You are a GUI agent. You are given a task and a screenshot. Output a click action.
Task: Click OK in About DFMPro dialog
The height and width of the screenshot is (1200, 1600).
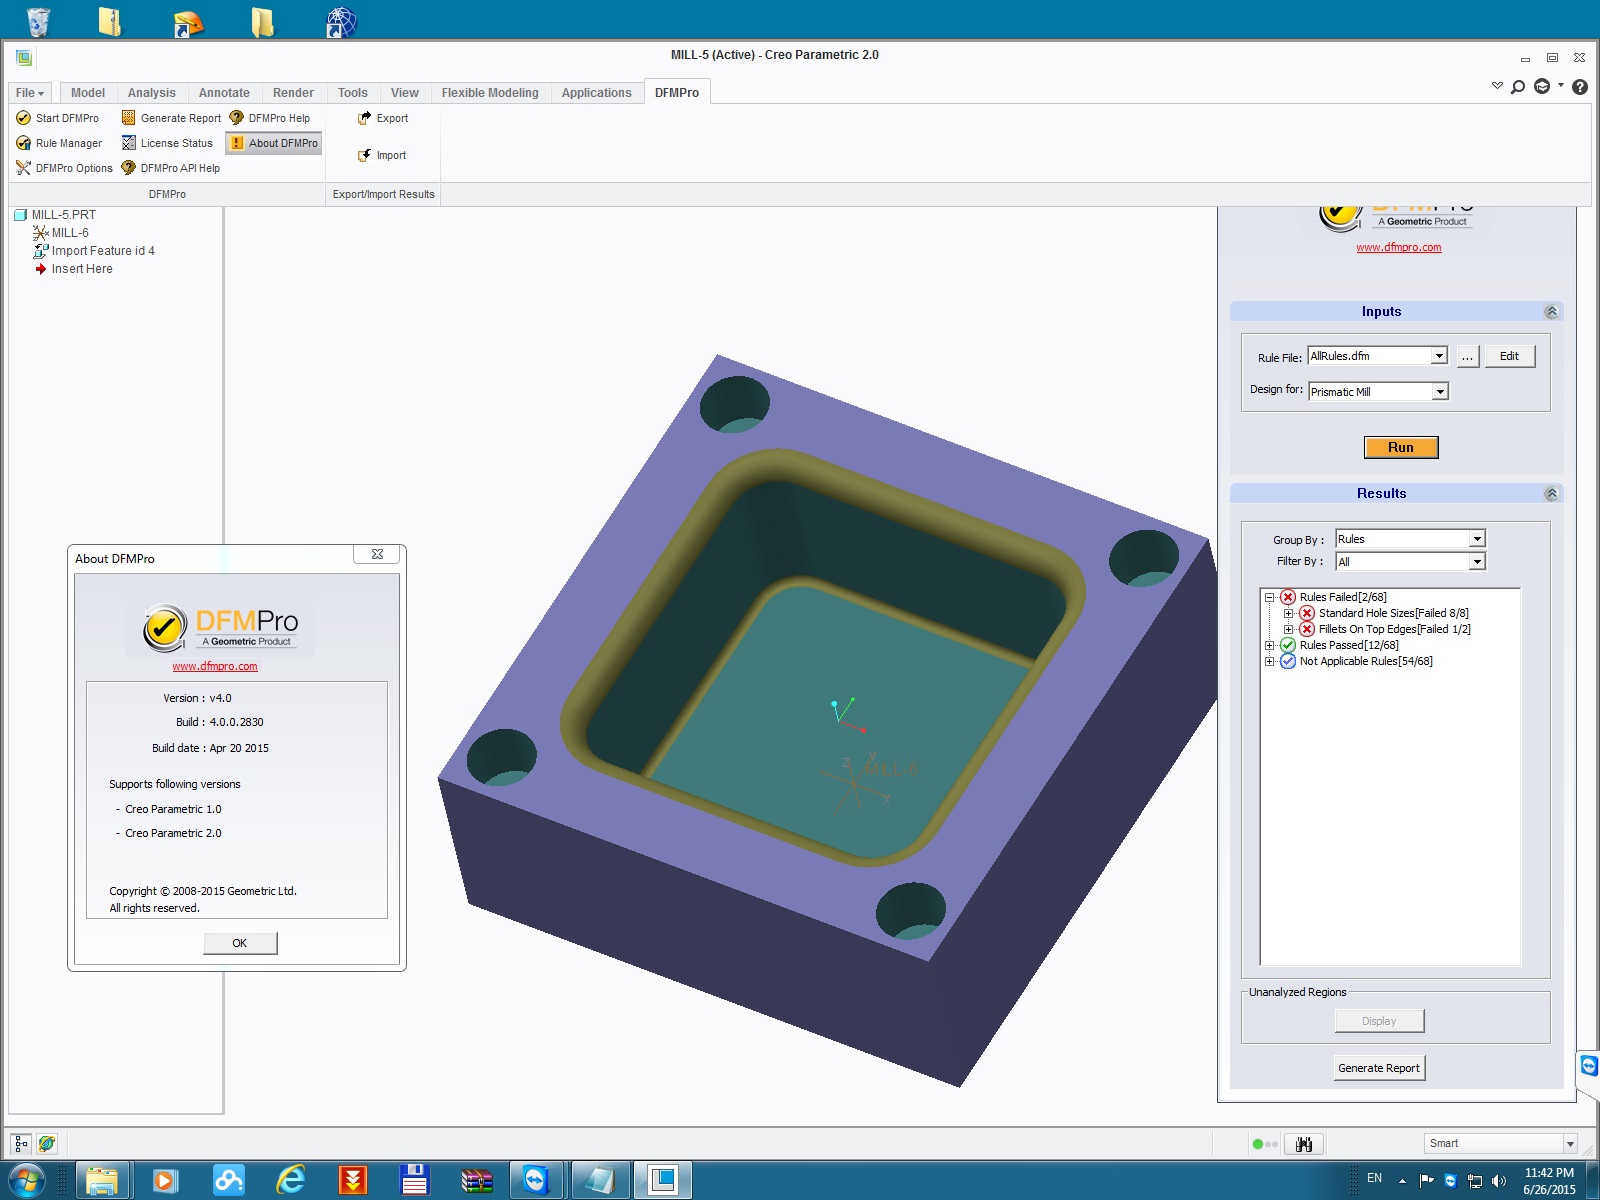240,943
